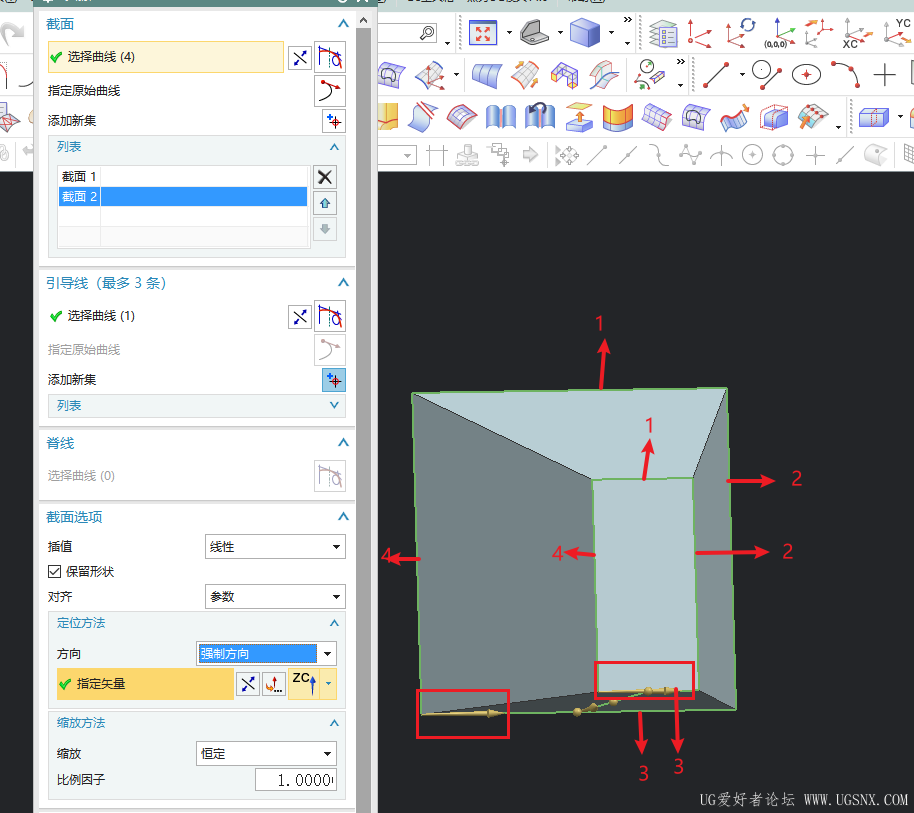Click 指定原始曲线 icon in 截面 section
This screenshot has width=914, height=813.
coord(330,91)
